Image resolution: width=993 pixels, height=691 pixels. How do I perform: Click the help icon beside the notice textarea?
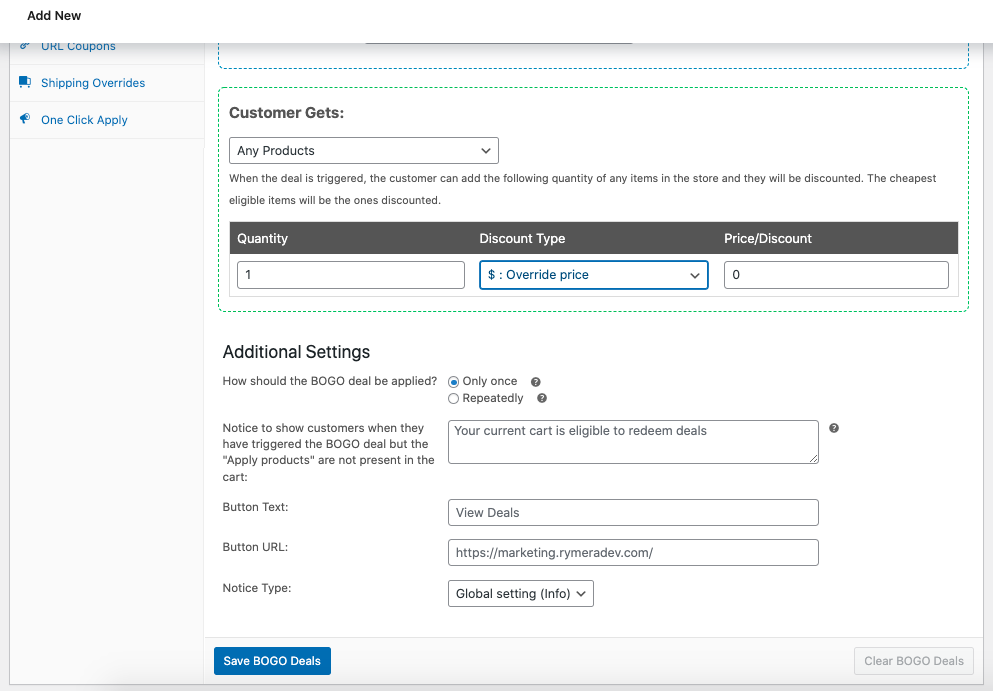[x=834, y=428]
